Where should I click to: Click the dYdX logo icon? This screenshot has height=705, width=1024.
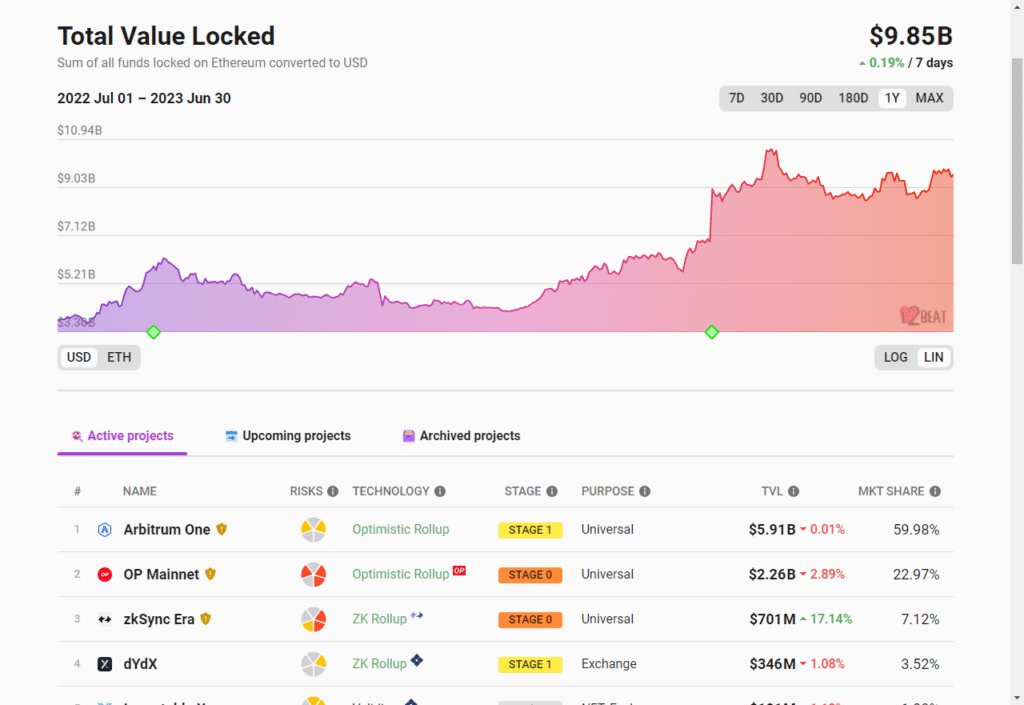(104, 664)
